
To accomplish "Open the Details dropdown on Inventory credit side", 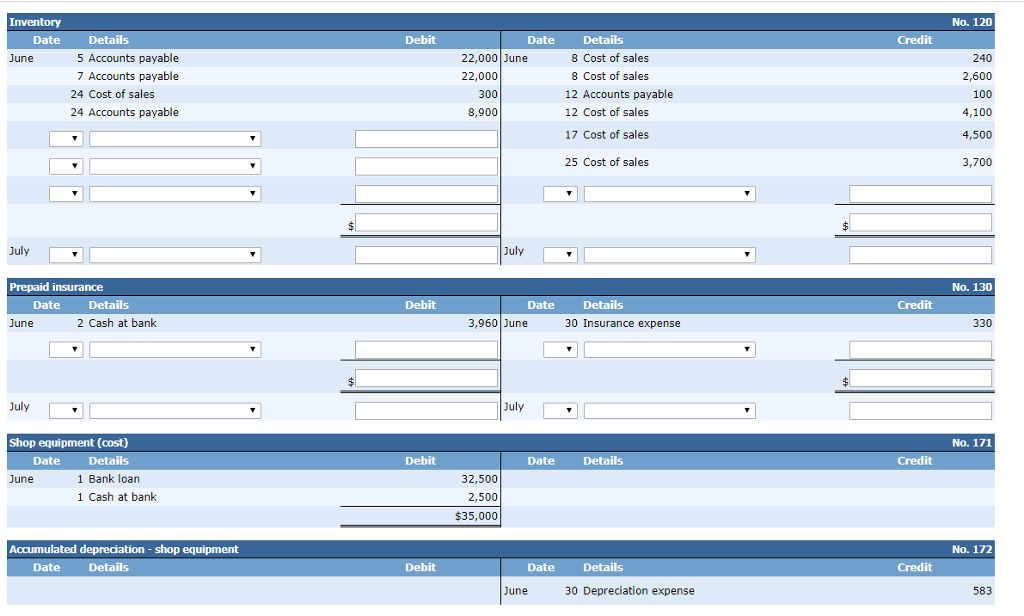I will click(669, 193).
